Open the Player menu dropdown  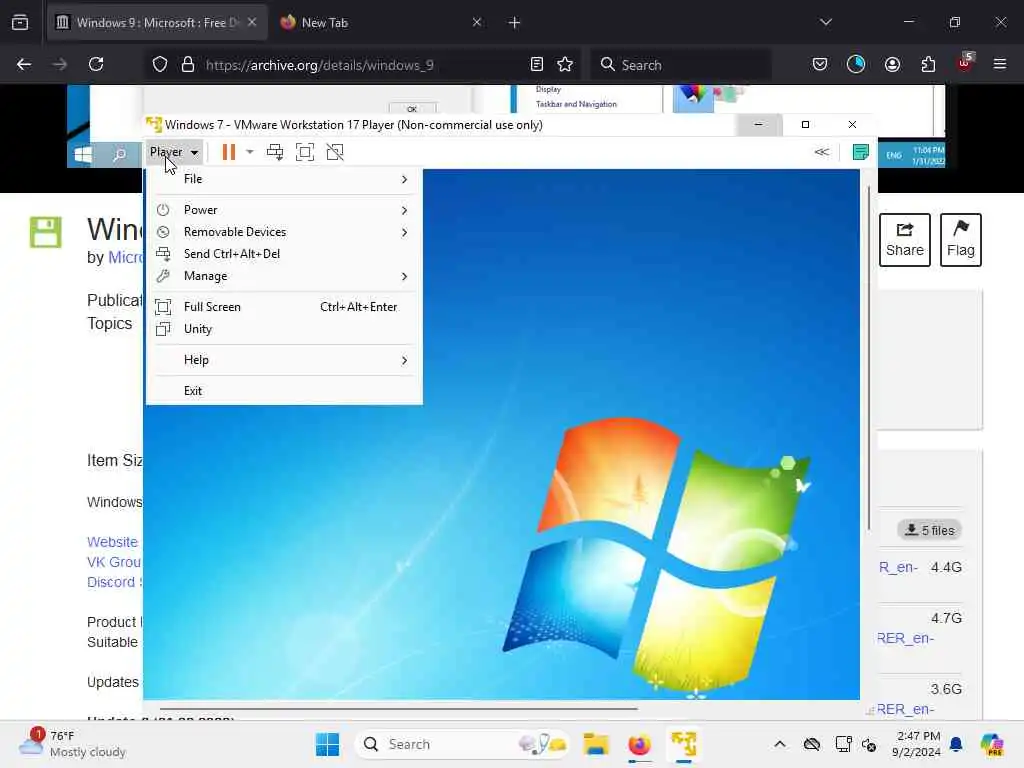tap(174, 152)
